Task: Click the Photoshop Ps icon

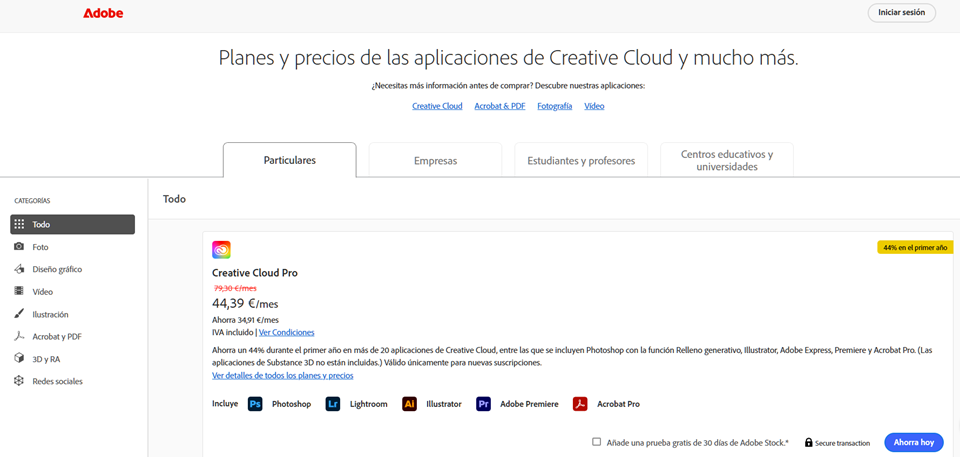Action: pos(255,404)
